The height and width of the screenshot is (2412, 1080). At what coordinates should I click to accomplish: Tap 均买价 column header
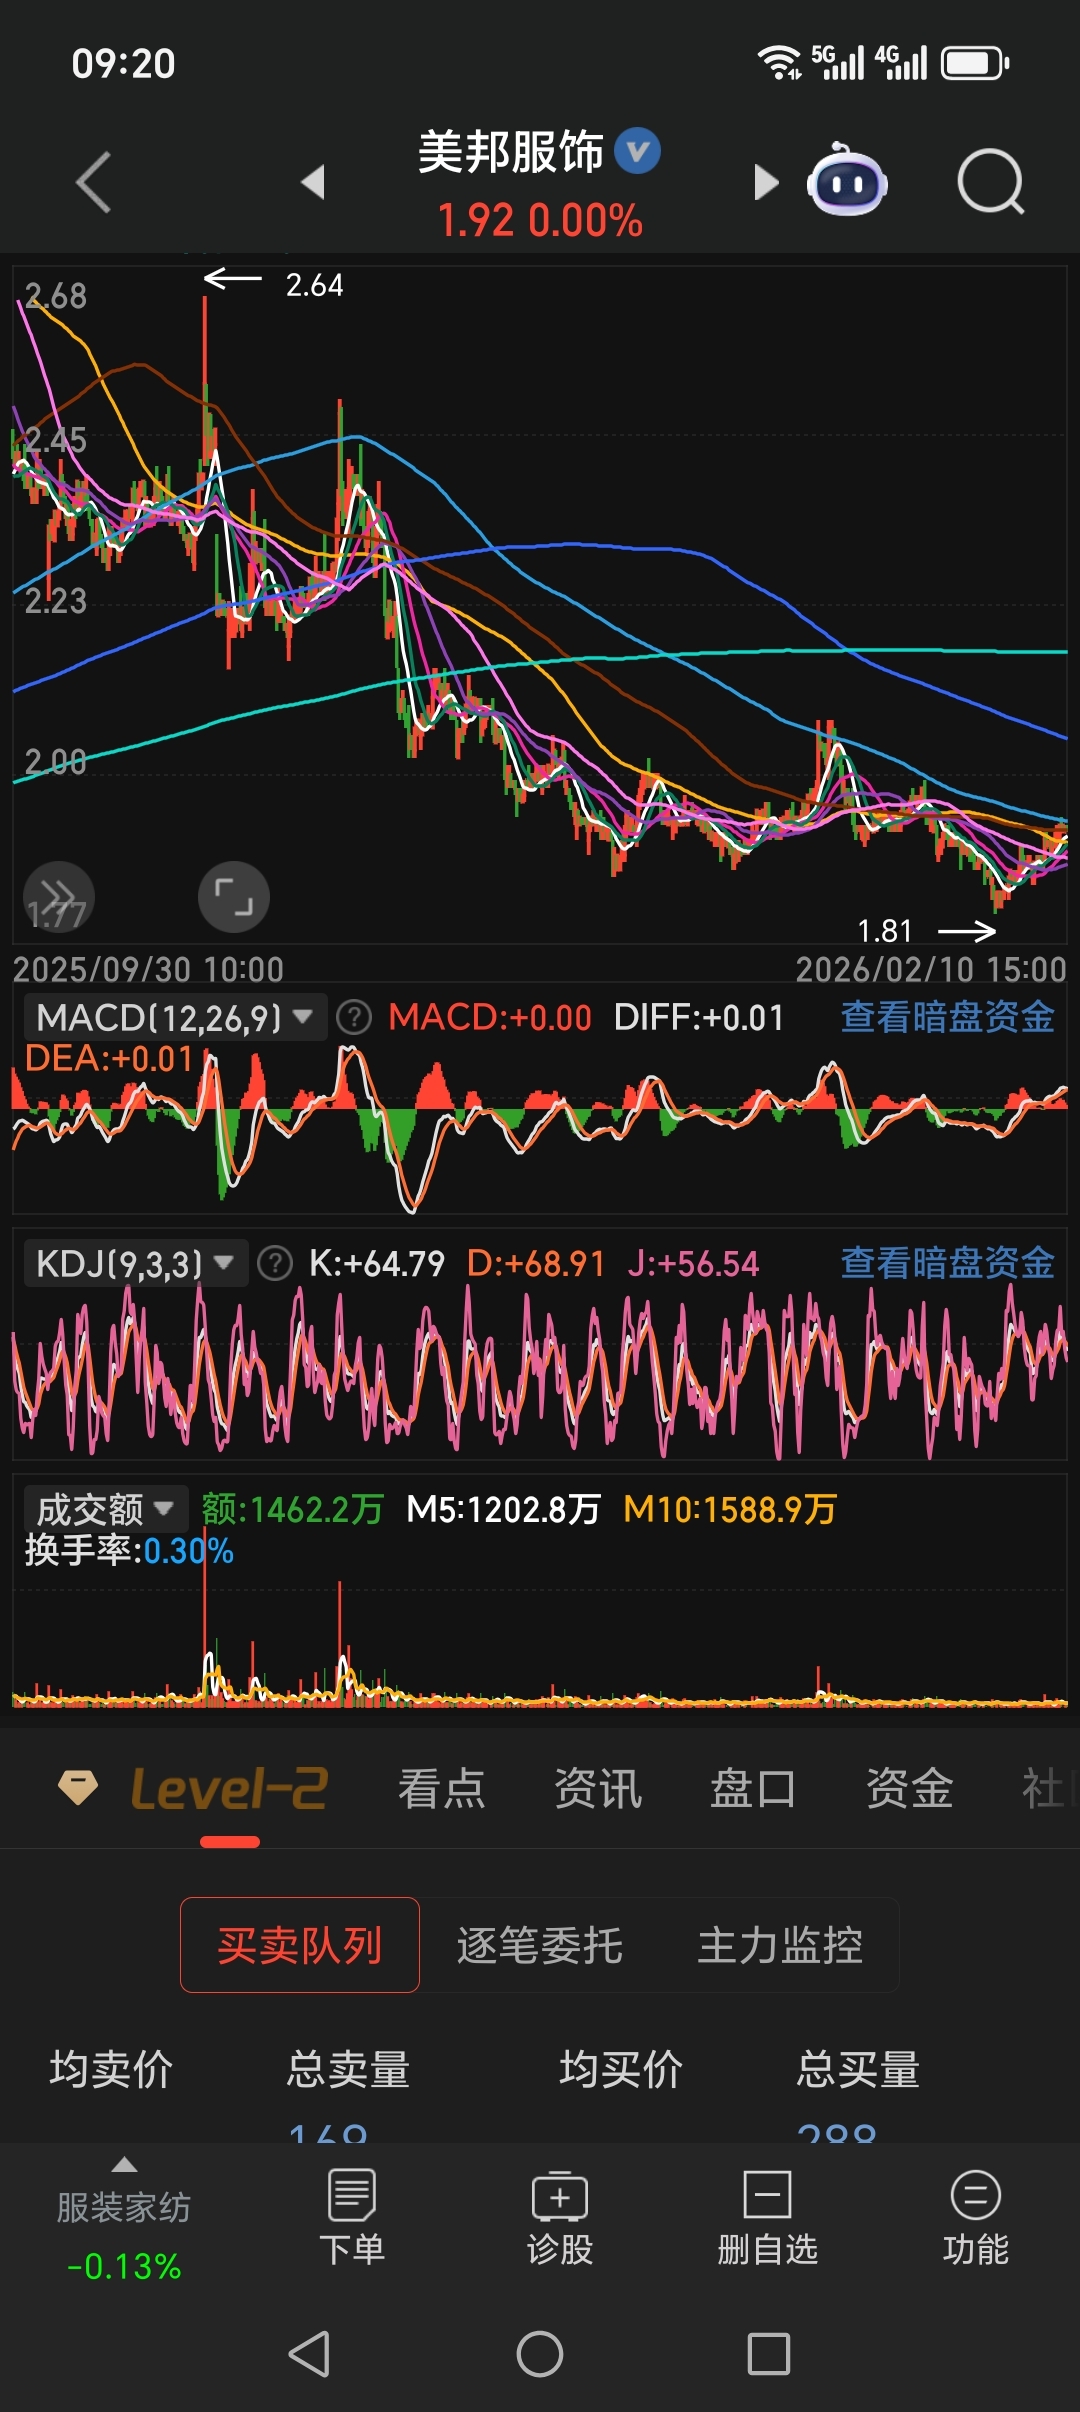pos(621,2069)
